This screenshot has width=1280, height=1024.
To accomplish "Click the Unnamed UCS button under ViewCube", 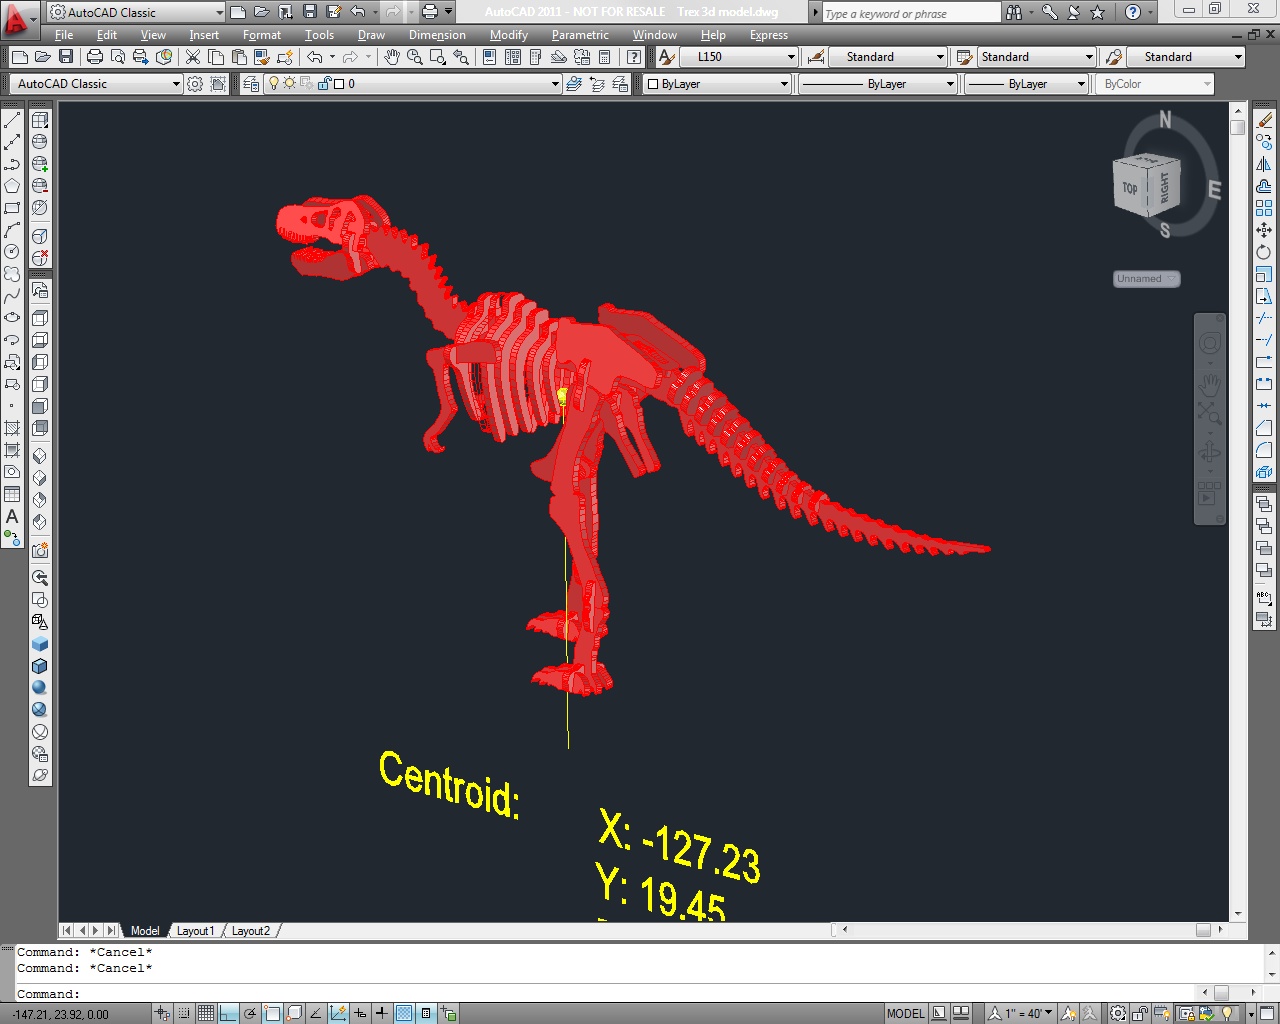I will [1146, 279].
